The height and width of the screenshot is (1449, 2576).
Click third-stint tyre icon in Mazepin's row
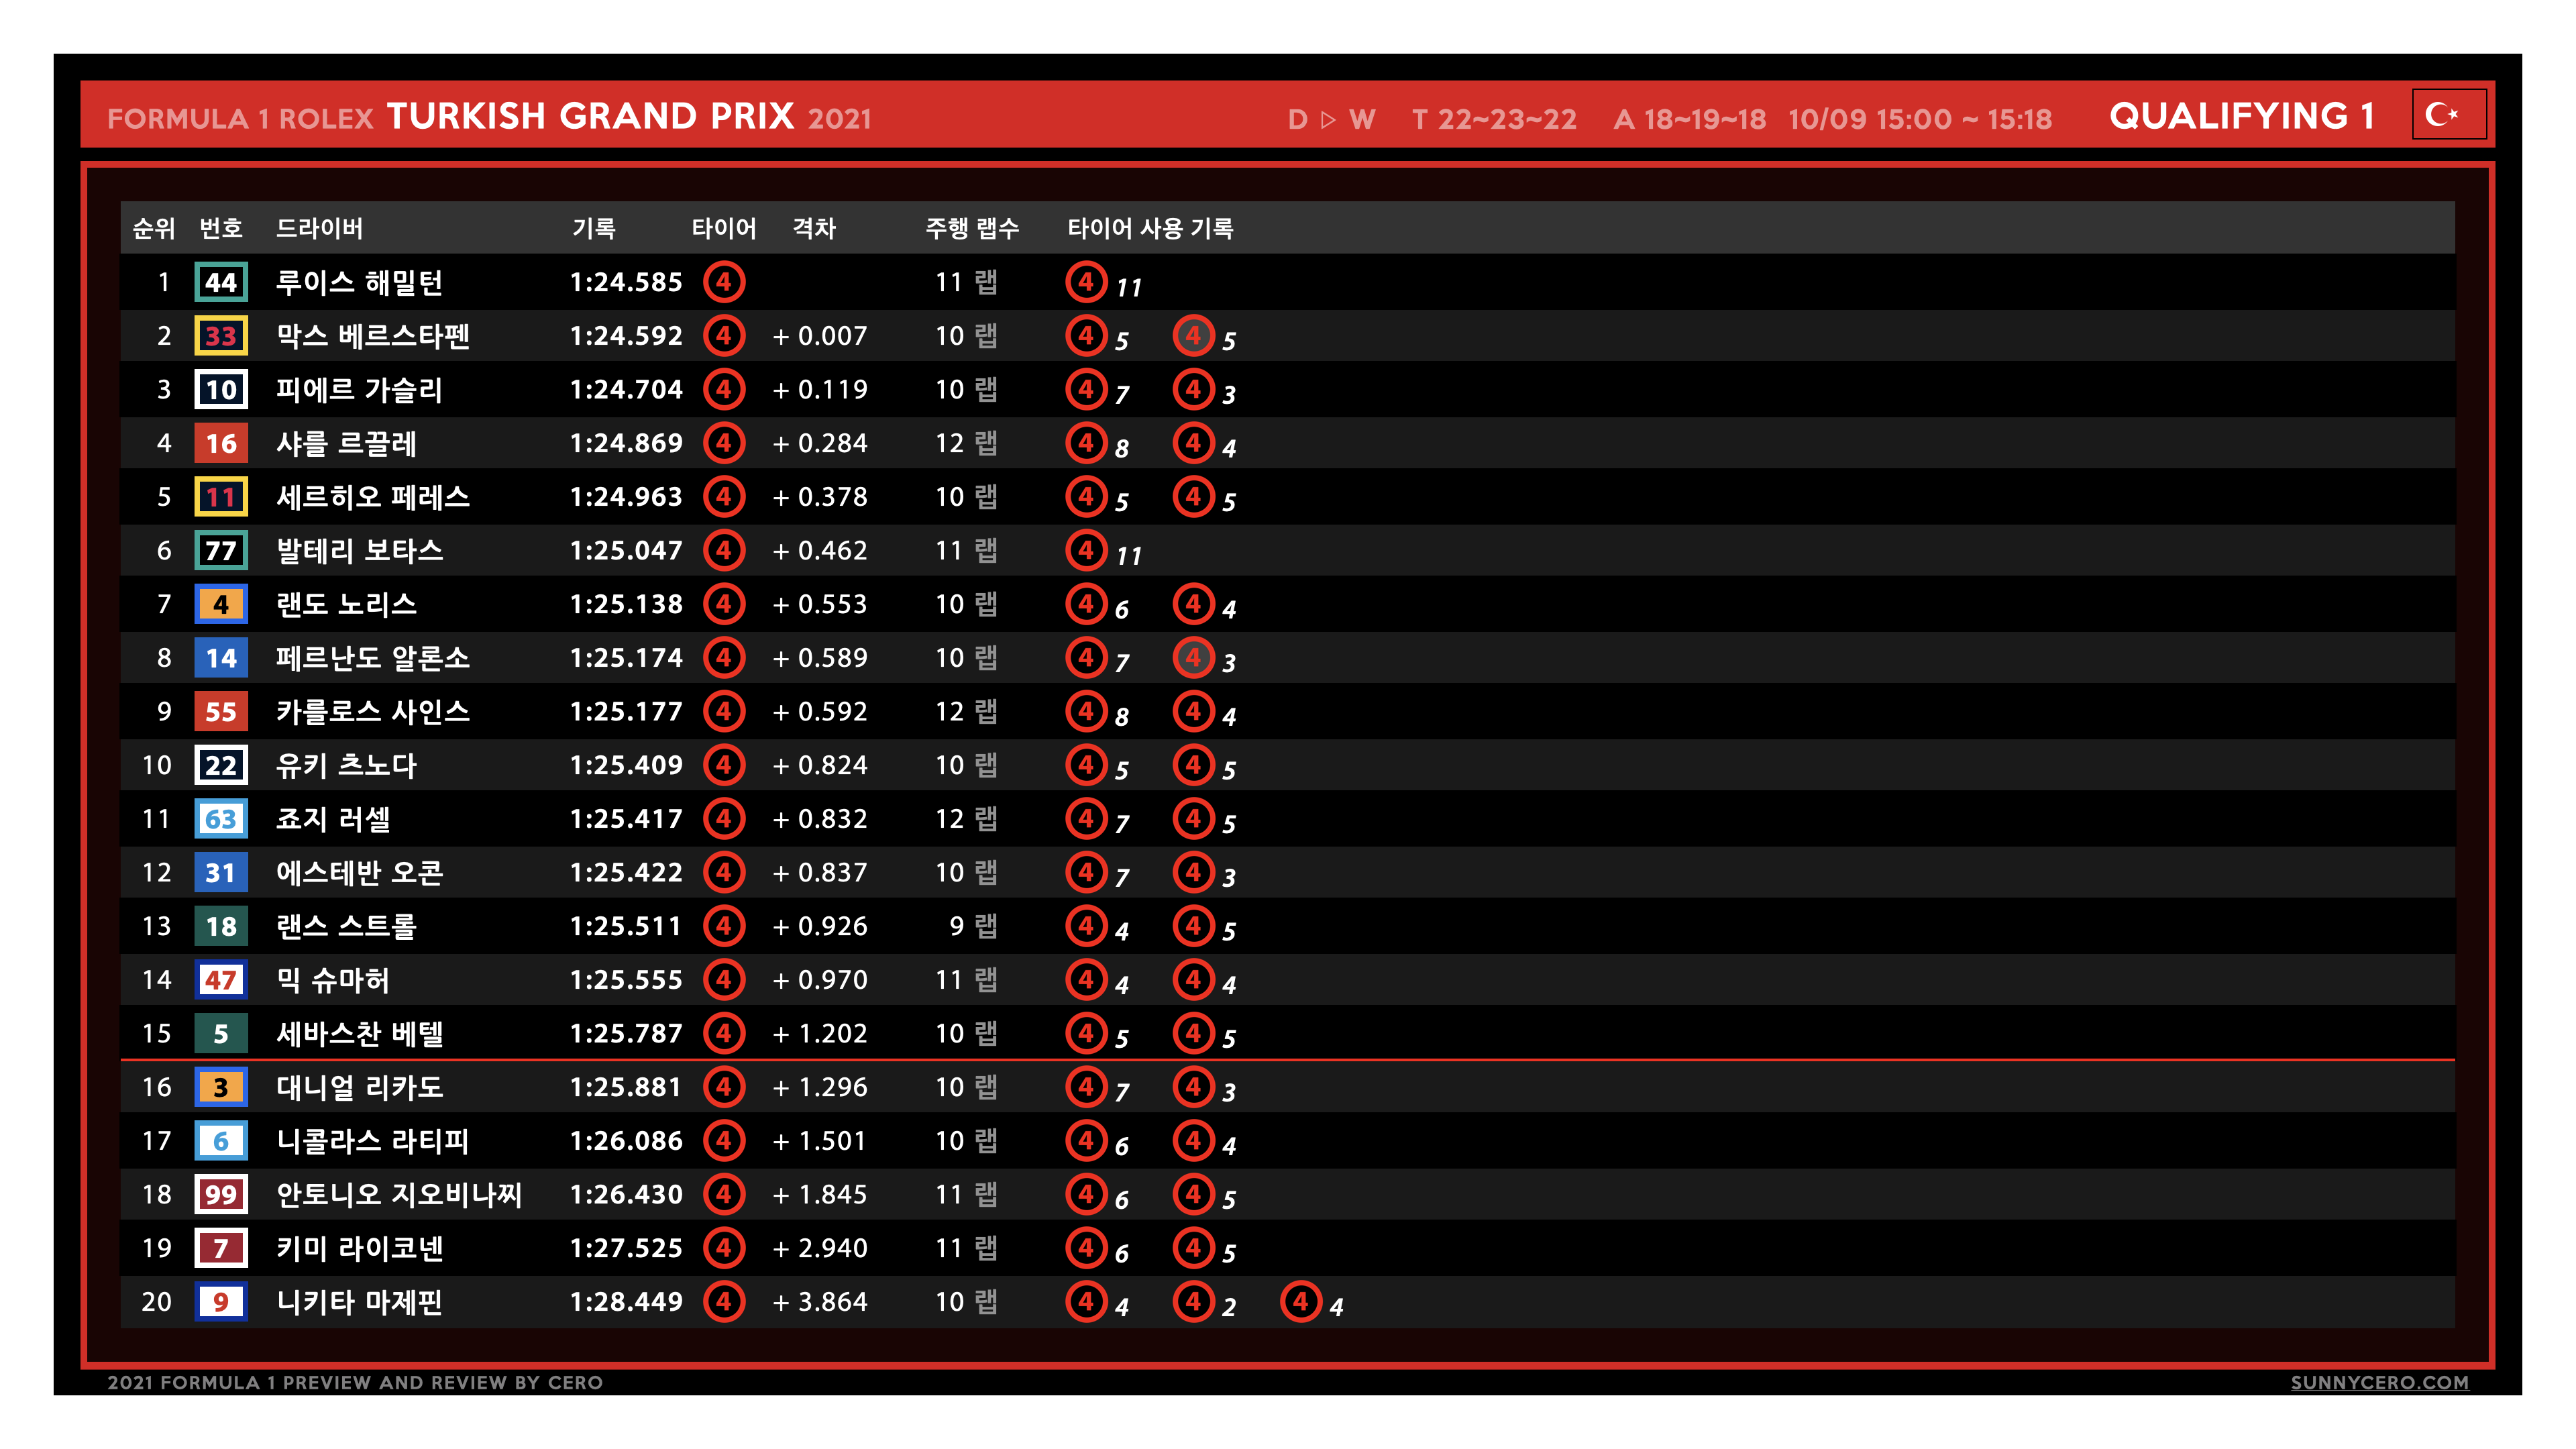(1300, 1302)
